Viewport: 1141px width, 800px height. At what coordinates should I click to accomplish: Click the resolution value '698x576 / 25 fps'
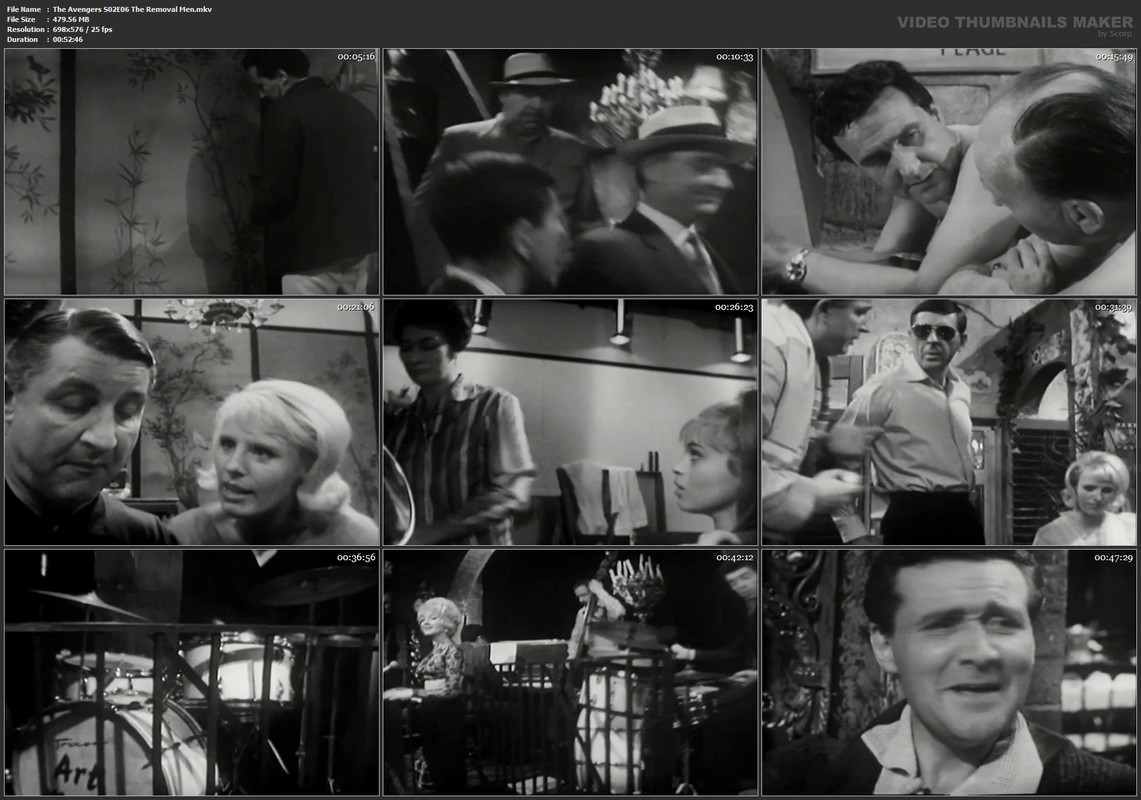(x=82, y=30)
